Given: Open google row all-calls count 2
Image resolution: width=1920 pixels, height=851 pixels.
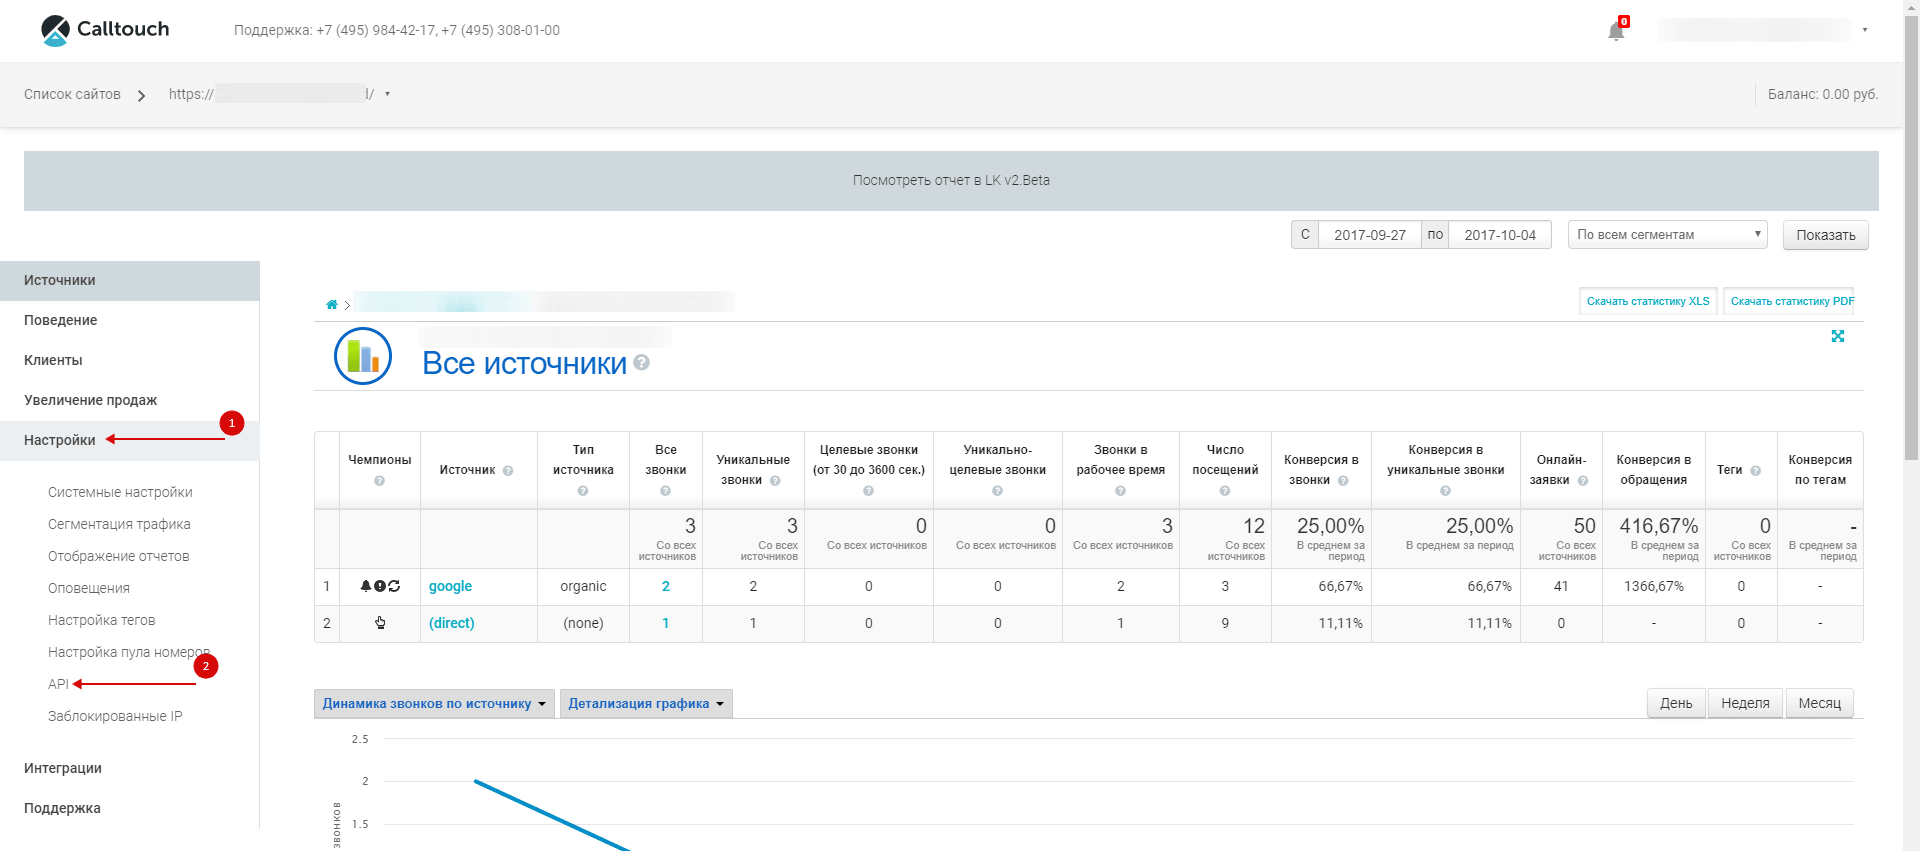Looking at the screenshot, I should pos(666,586).
